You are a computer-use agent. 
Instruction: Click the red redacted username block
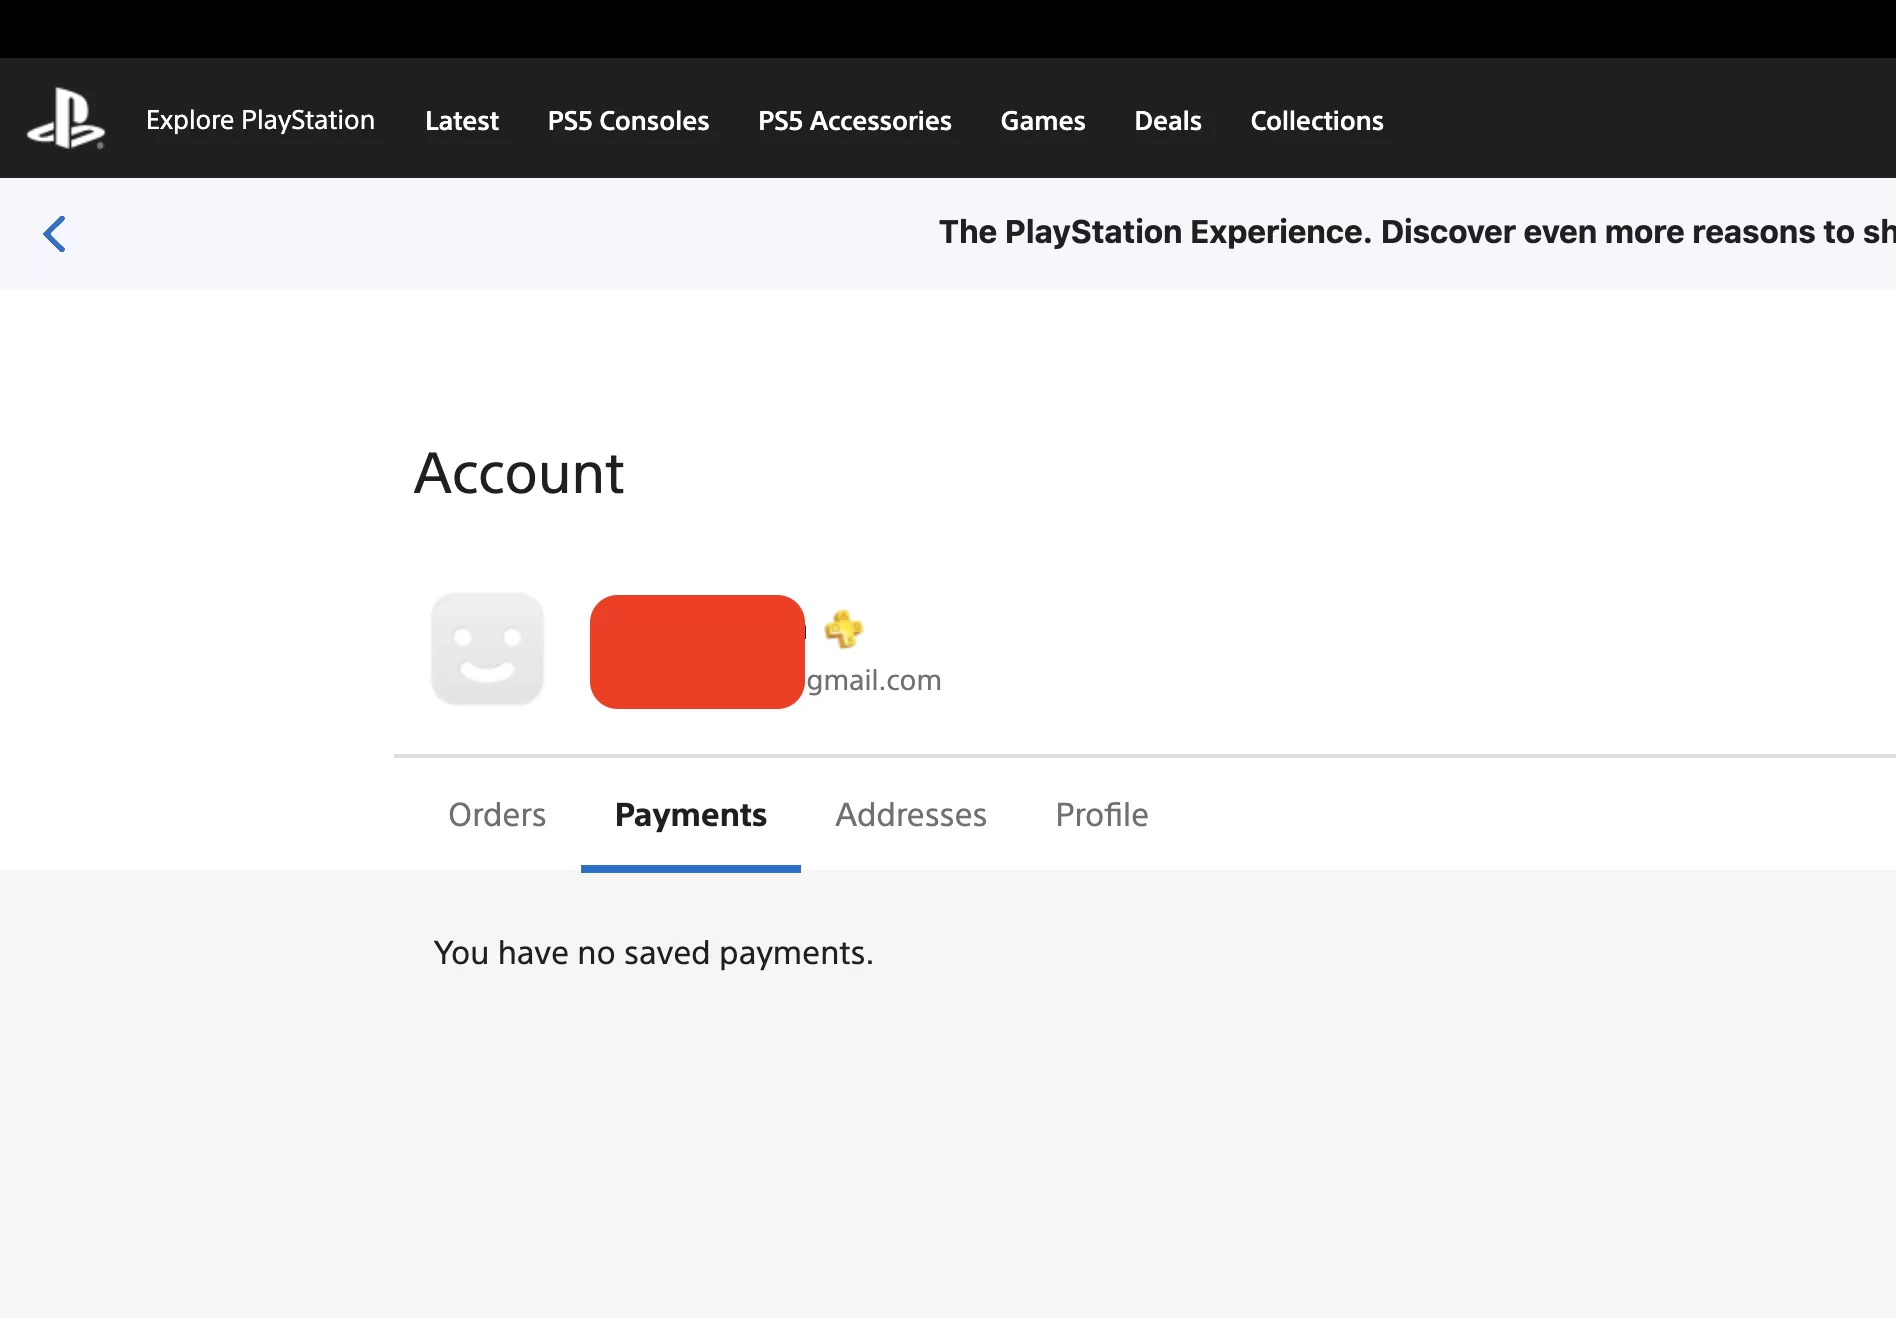coord(697,652)
